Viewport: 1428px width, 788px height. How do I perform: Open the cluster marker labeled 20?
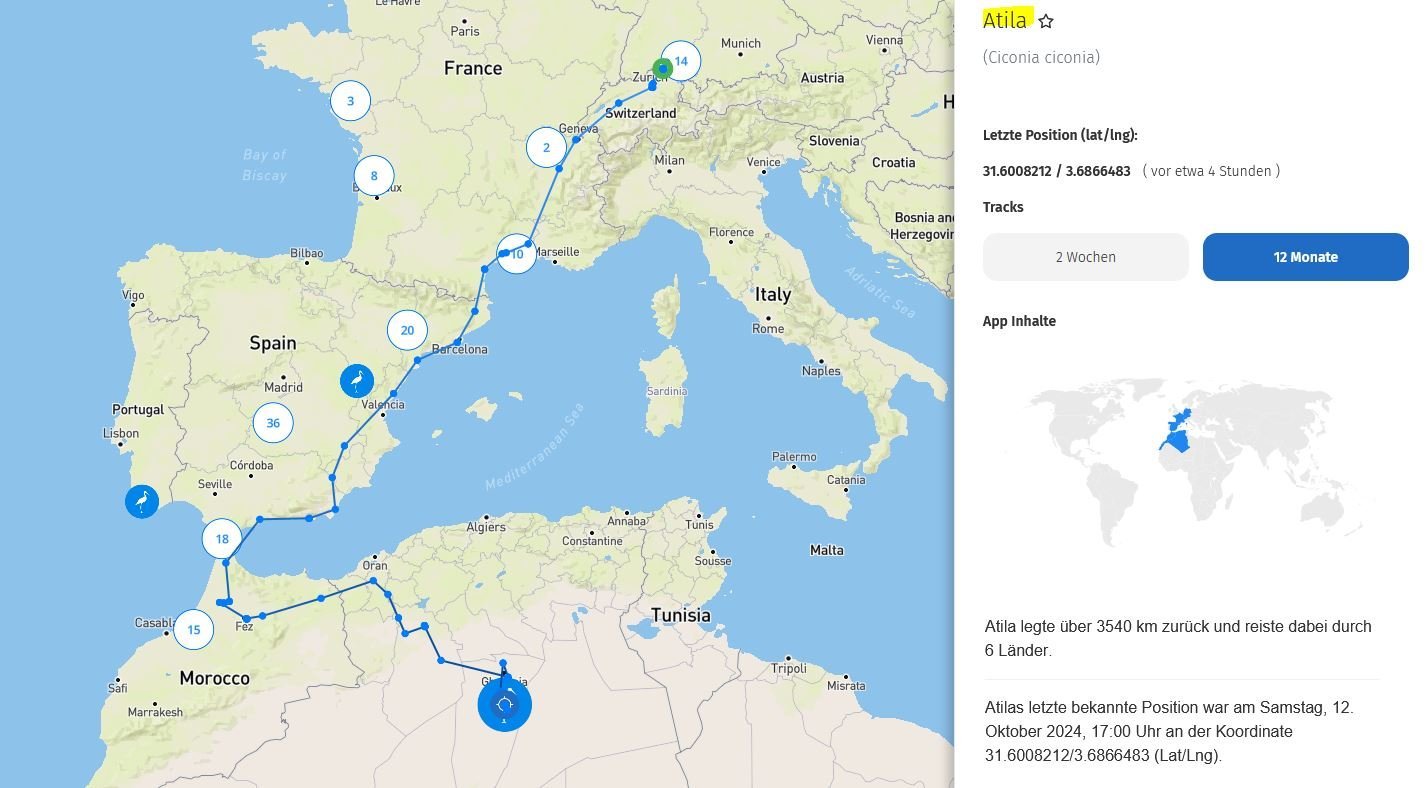pyautogui.click(x=407, y=330)
